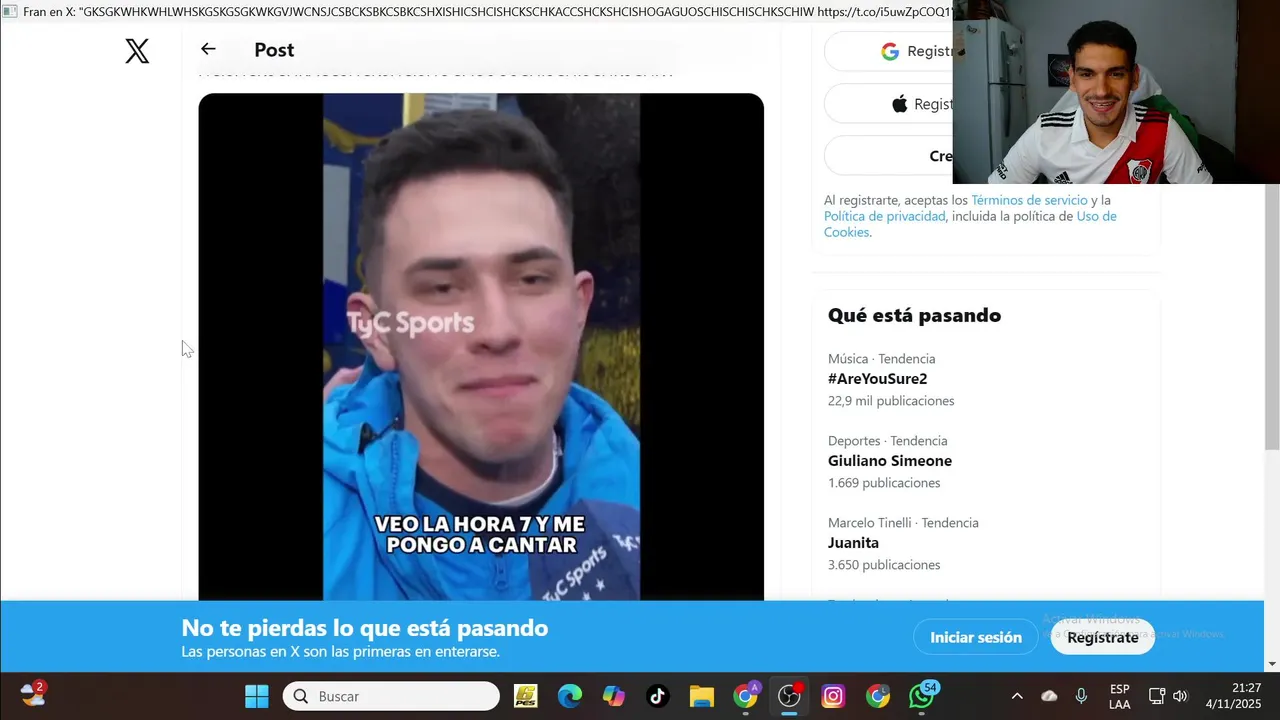Click the taskbar Buscar search field
The width and height of the screenshot is (1280, 720).
coord(391,696)
